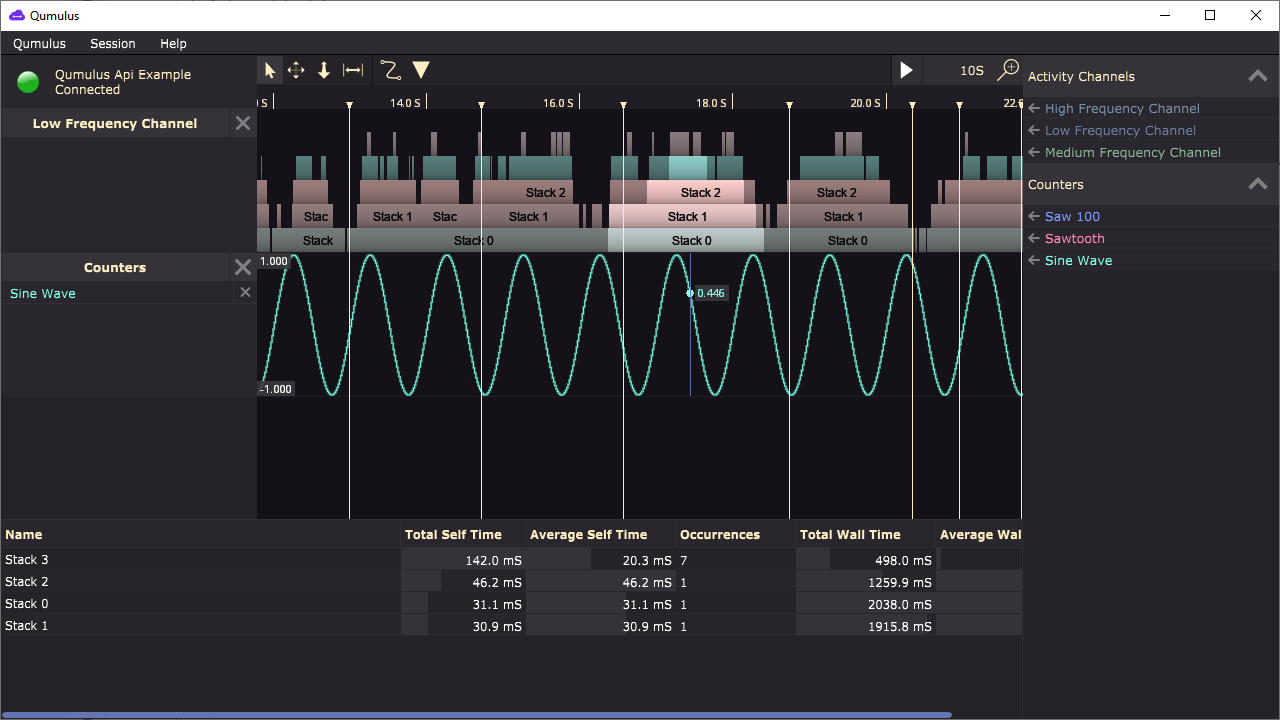Screen dimensions: 1280x720
Task: Click the 18.0 S ruler label
Action: [x=711, y=103]
